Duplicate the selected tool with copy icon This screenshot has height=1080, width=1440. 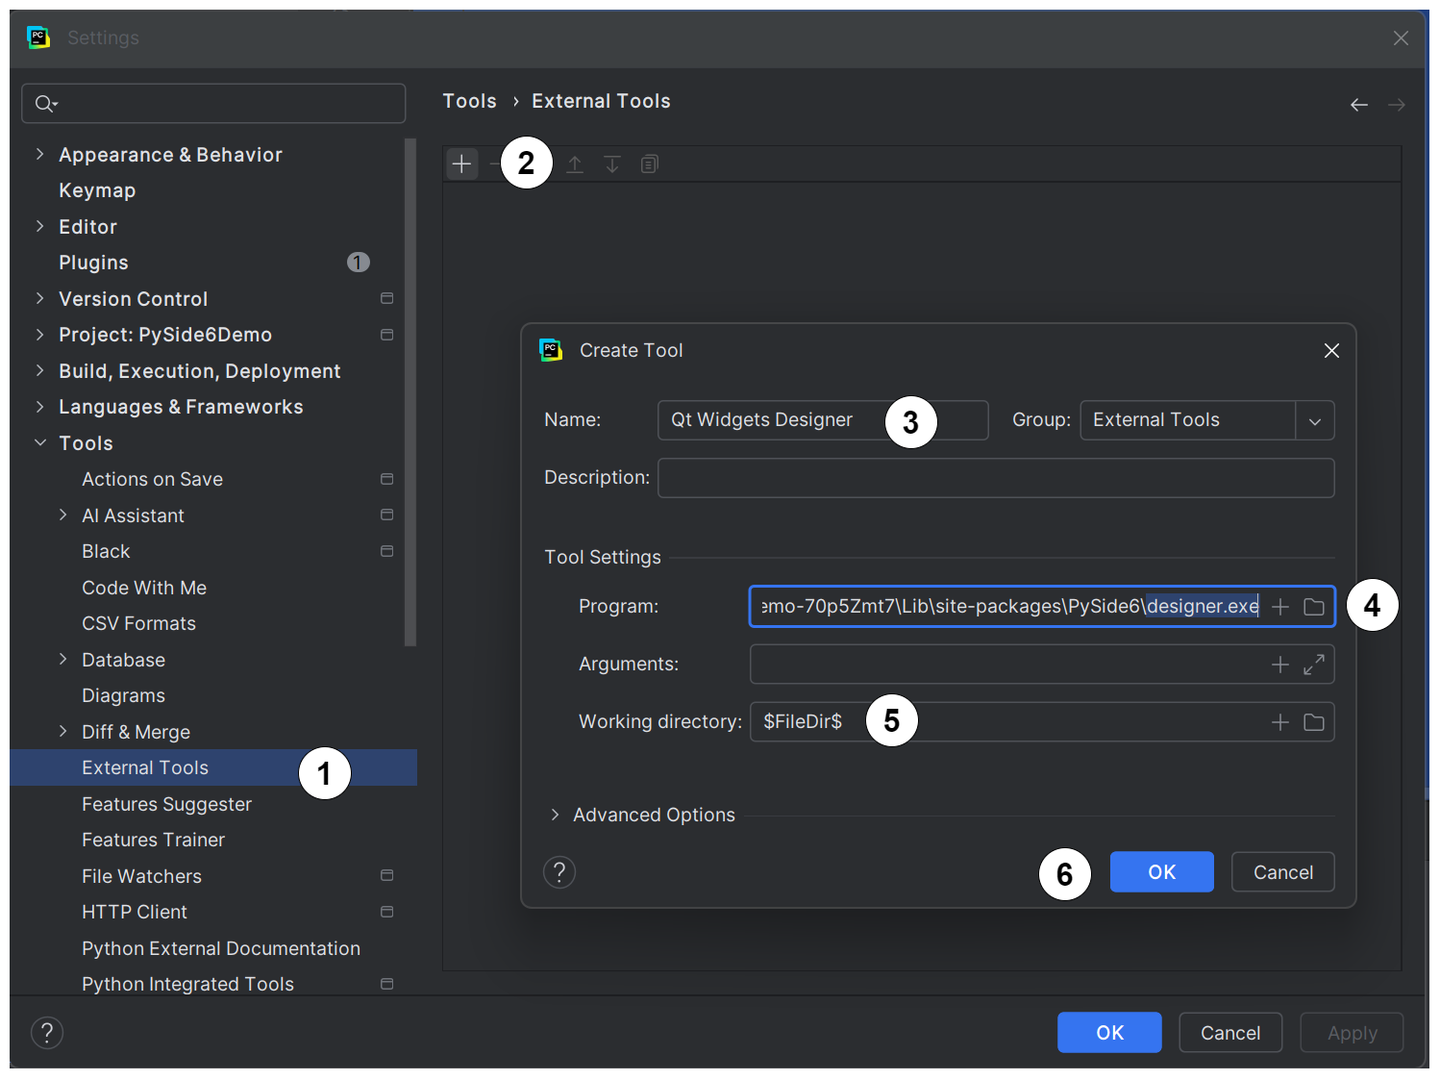[x=649, y=163]
